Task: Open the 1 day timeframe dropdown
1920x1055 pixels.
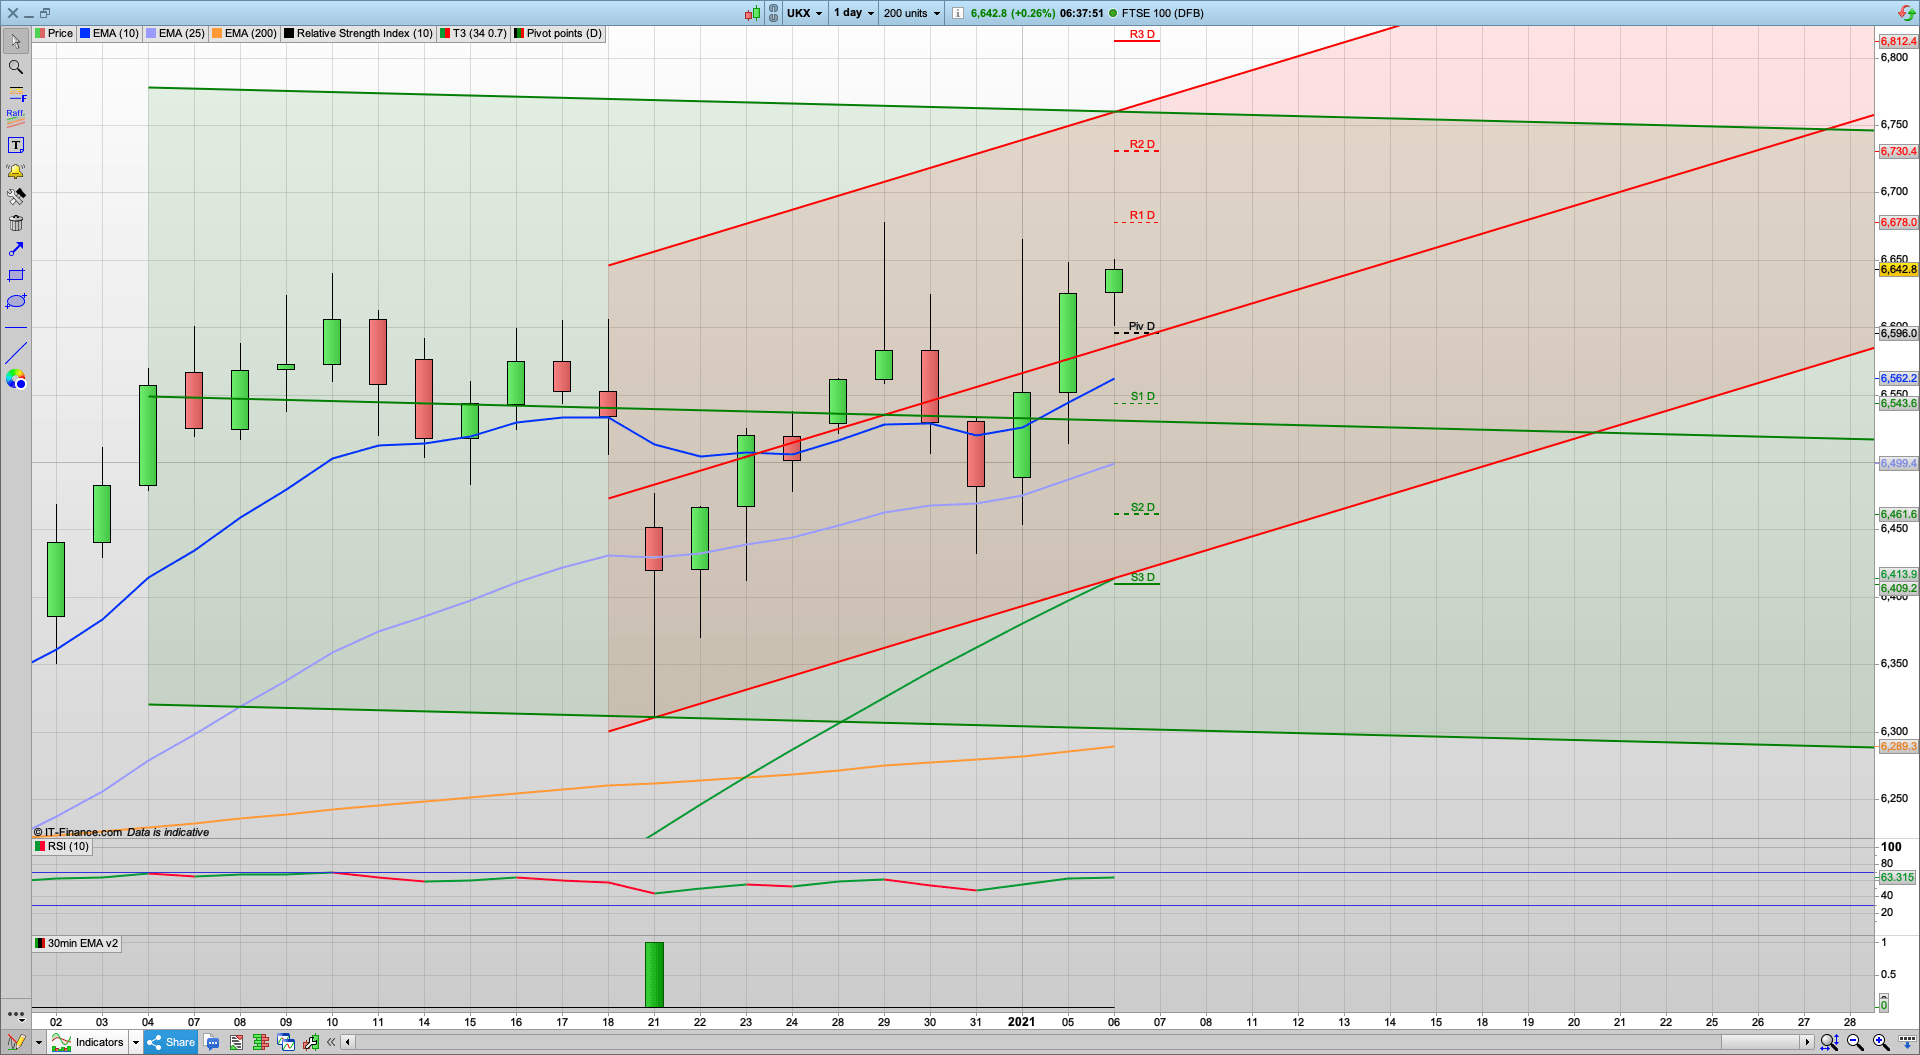Action: click(853, 13)
